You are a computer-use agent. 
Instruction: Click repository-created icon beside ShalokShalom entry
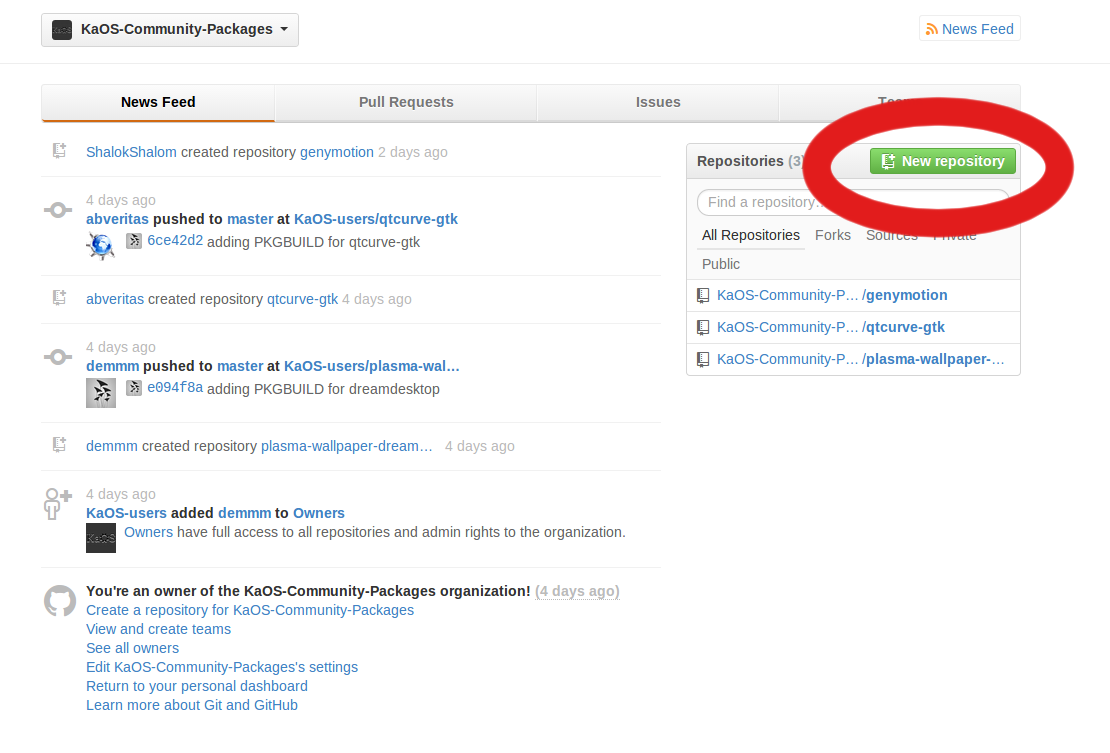59,150
